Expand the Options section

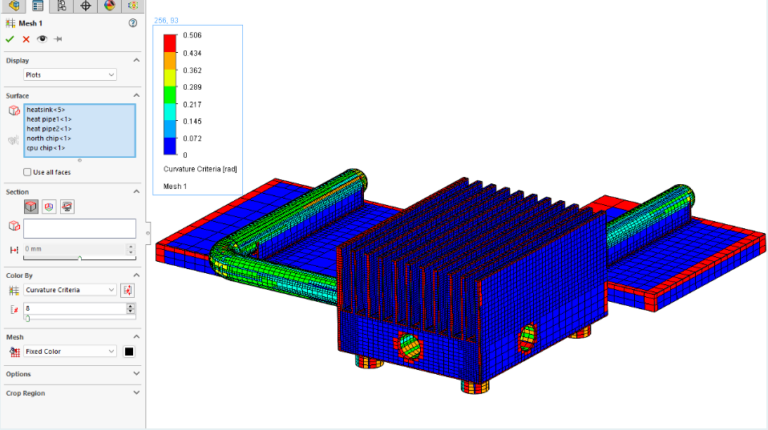(72, 373)
